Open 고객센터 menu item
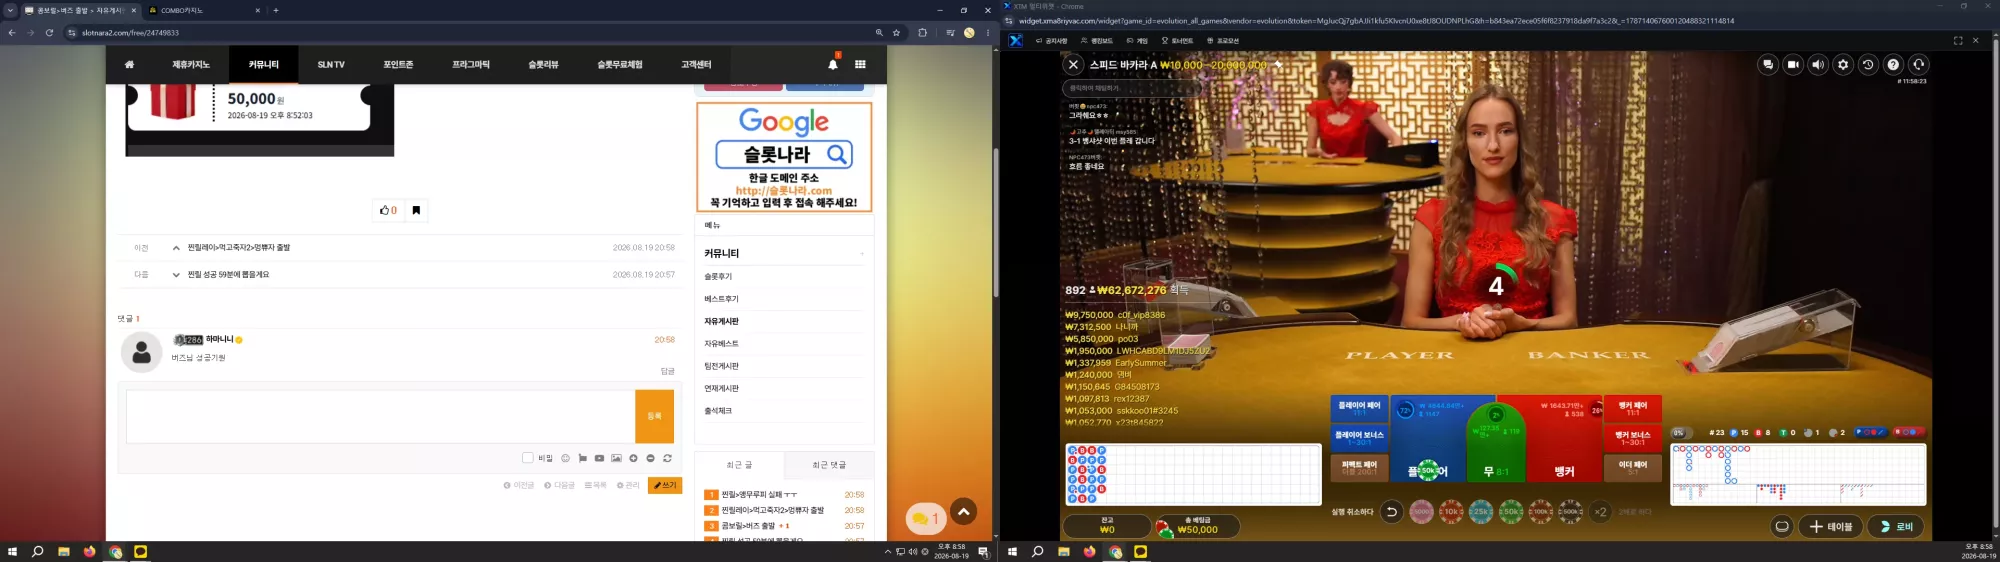 pyautogui.click(x=696, y=64)
